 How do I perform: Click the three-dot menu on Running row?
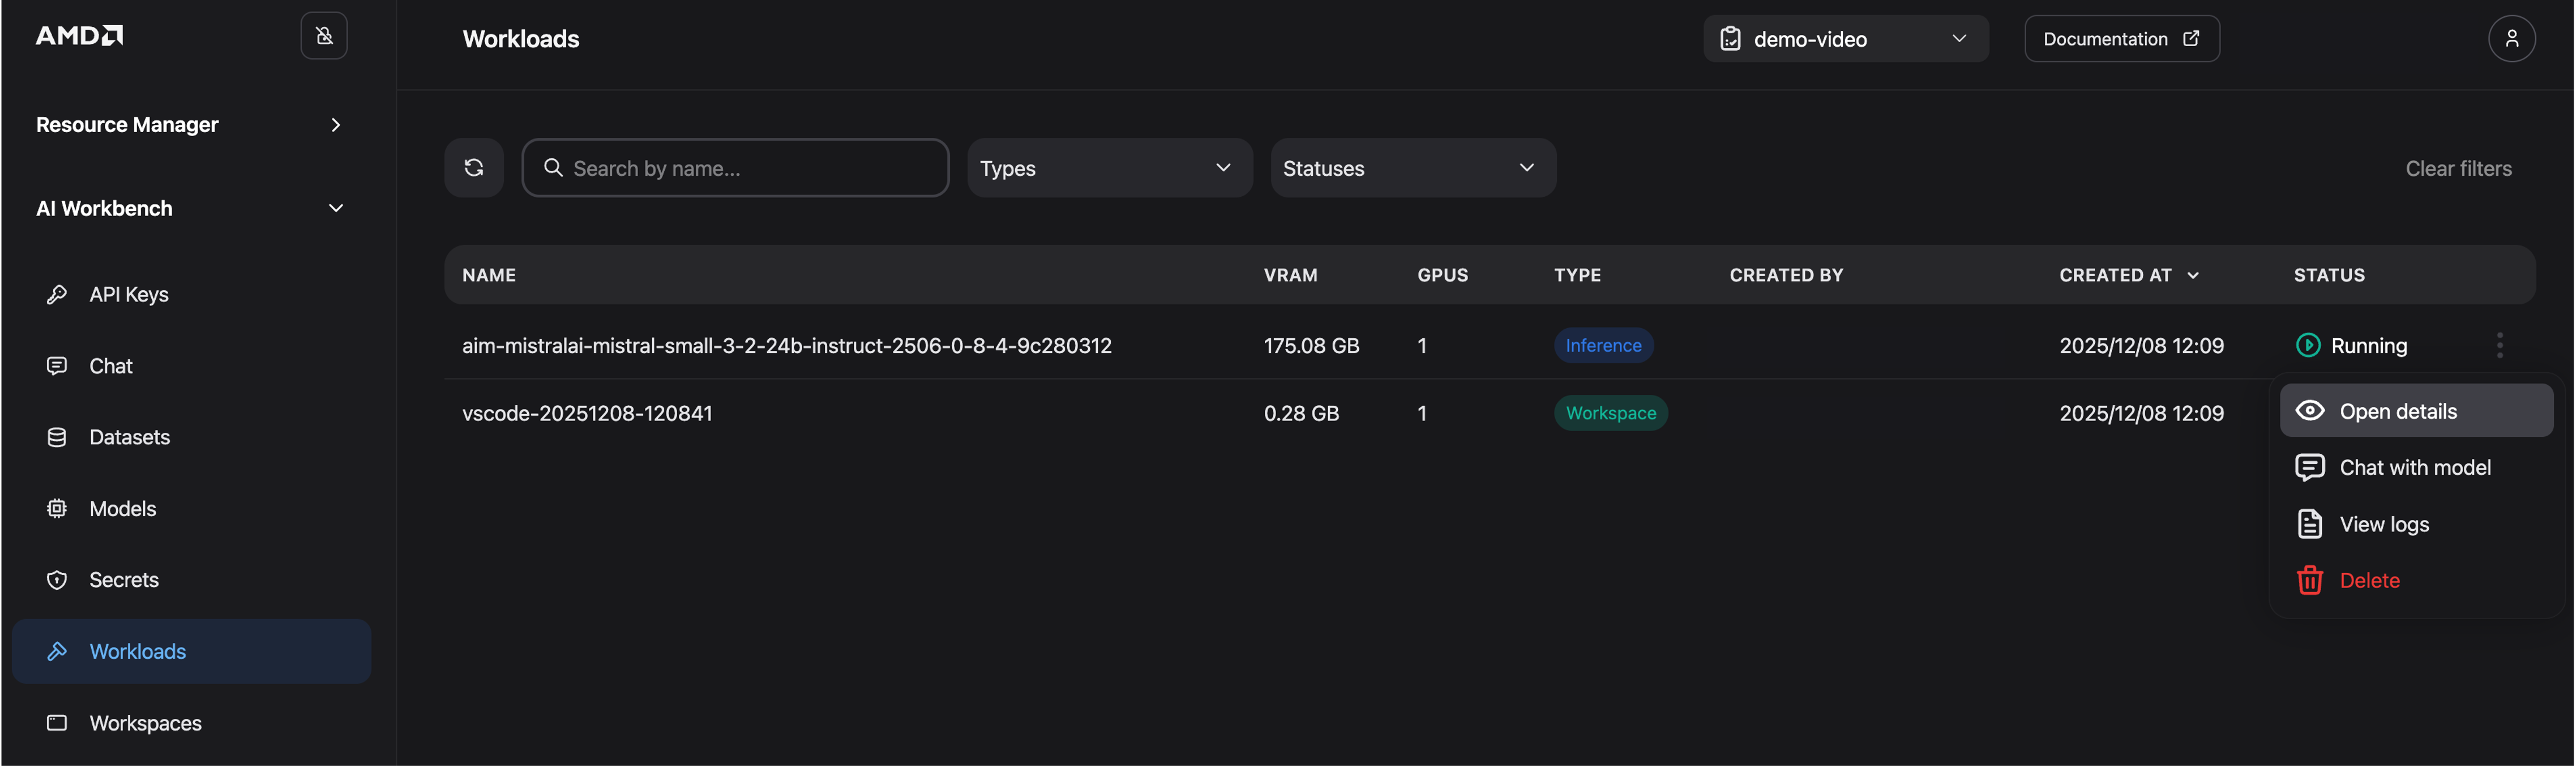pos(2499,345)
